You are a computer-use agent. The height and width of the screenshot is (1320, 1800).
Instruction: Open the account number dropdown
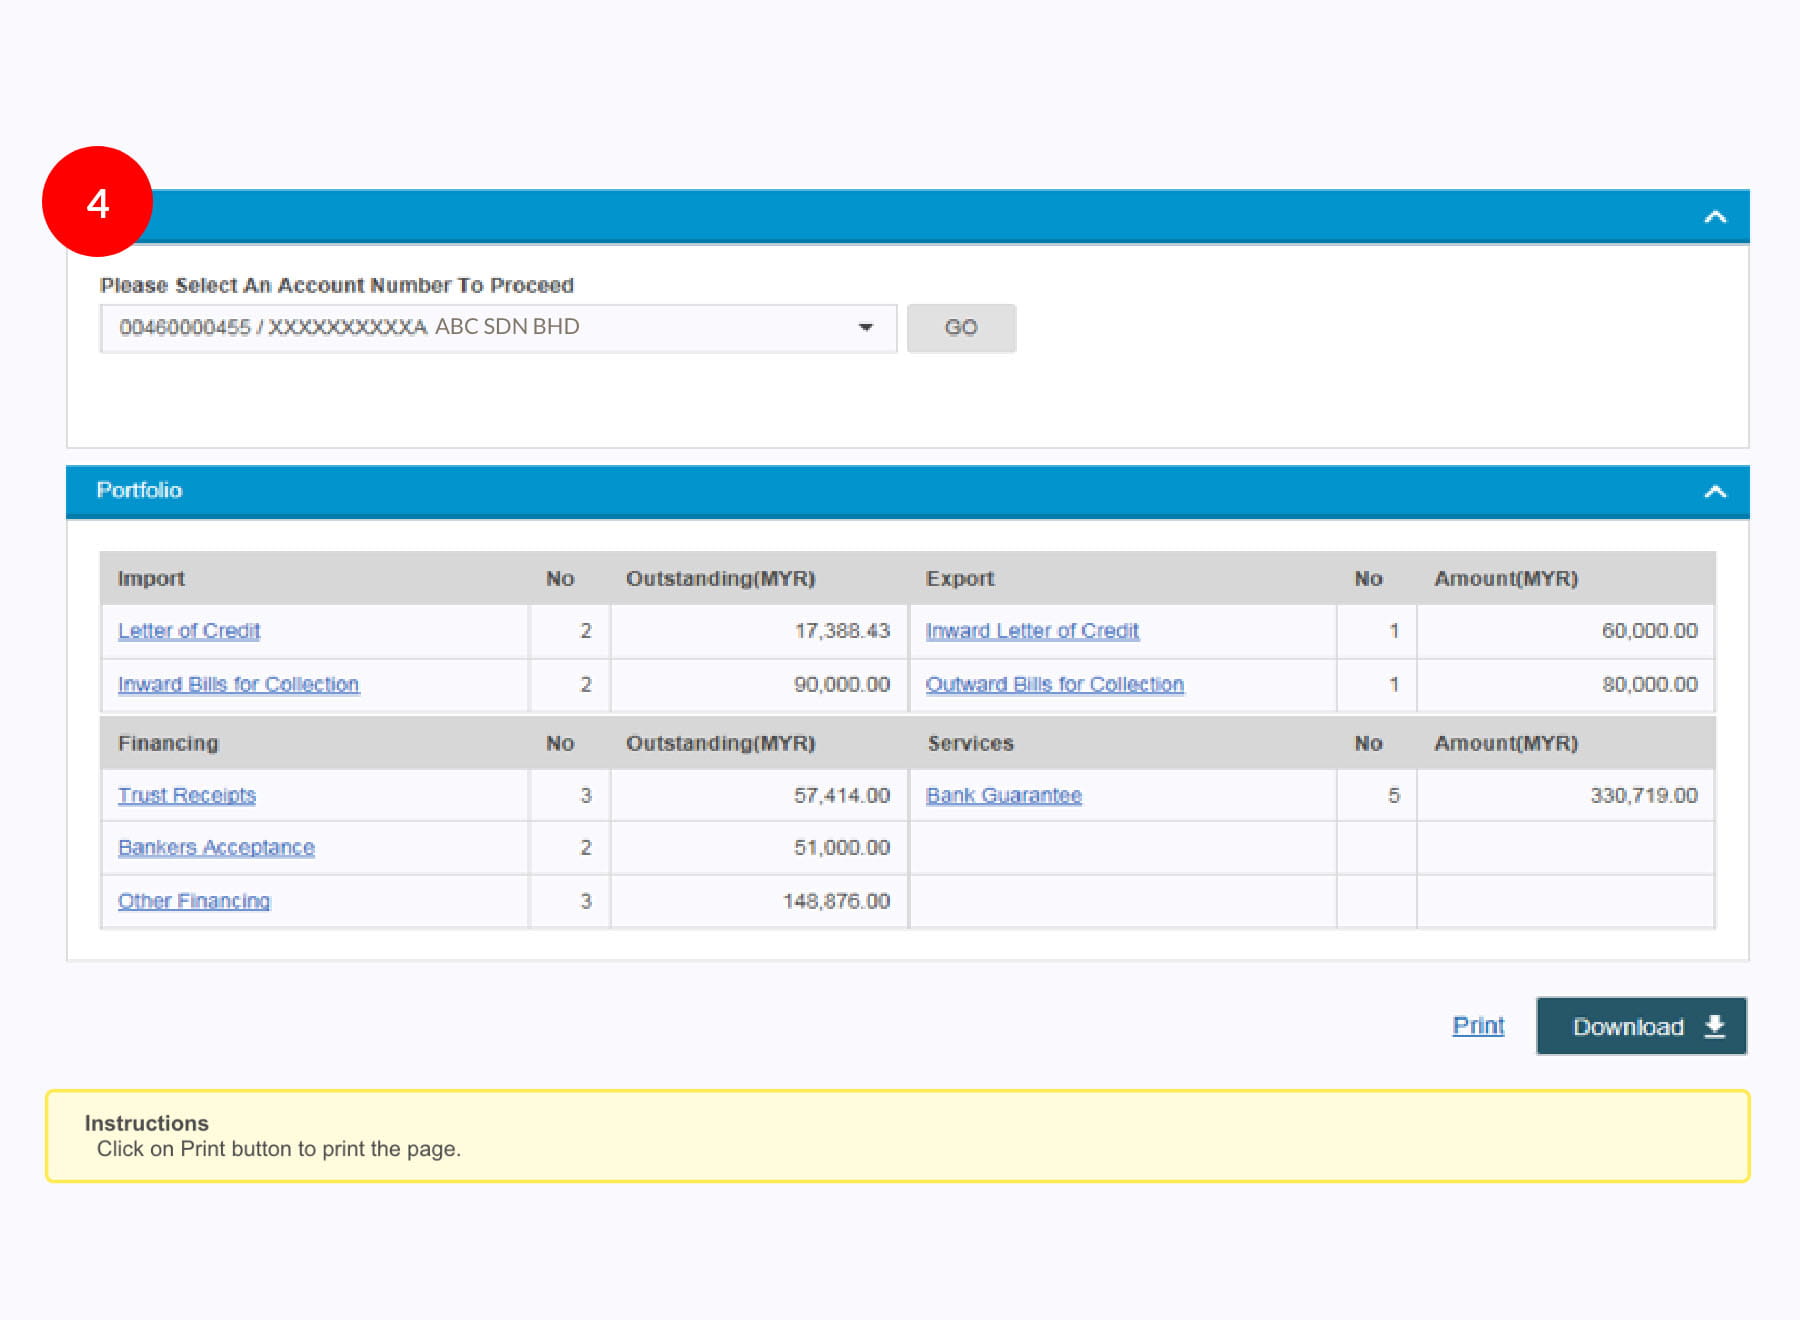pyautogui.click(x=865, y=328)
